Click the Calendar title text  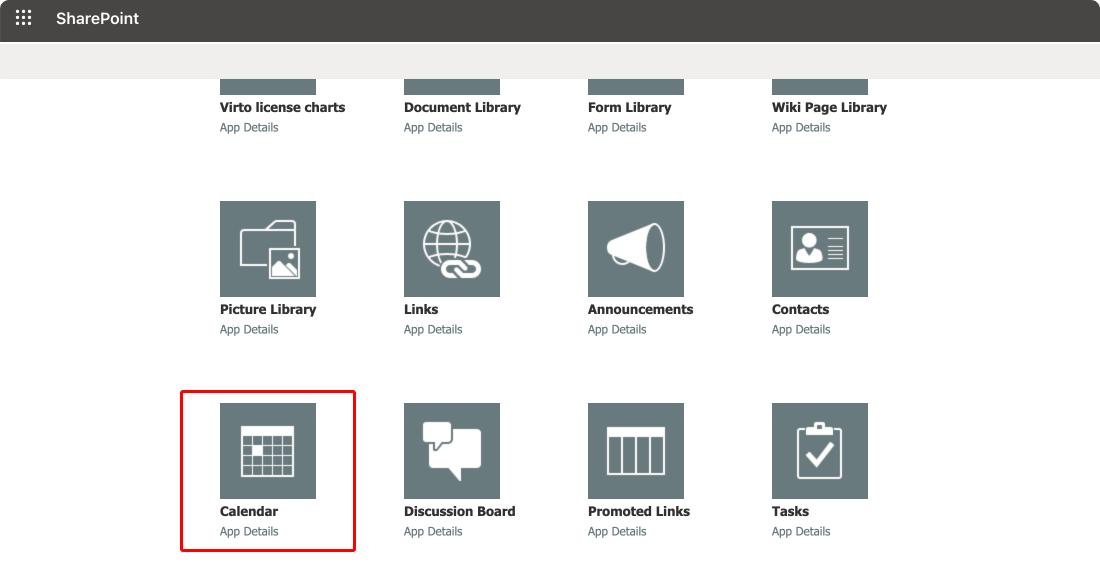pos(249,511)
